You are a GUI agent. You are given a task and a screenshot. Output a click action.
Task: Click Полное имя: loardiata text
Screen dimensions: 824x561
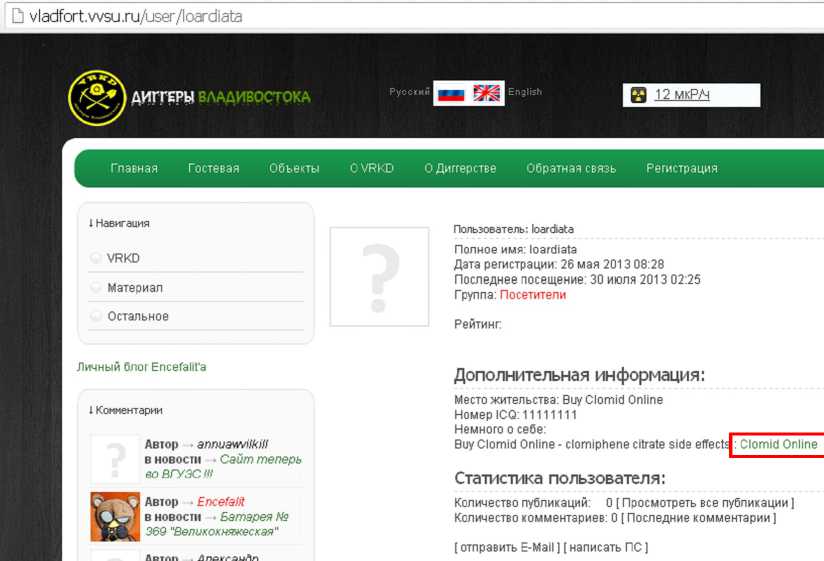click(x=516, y=250)
